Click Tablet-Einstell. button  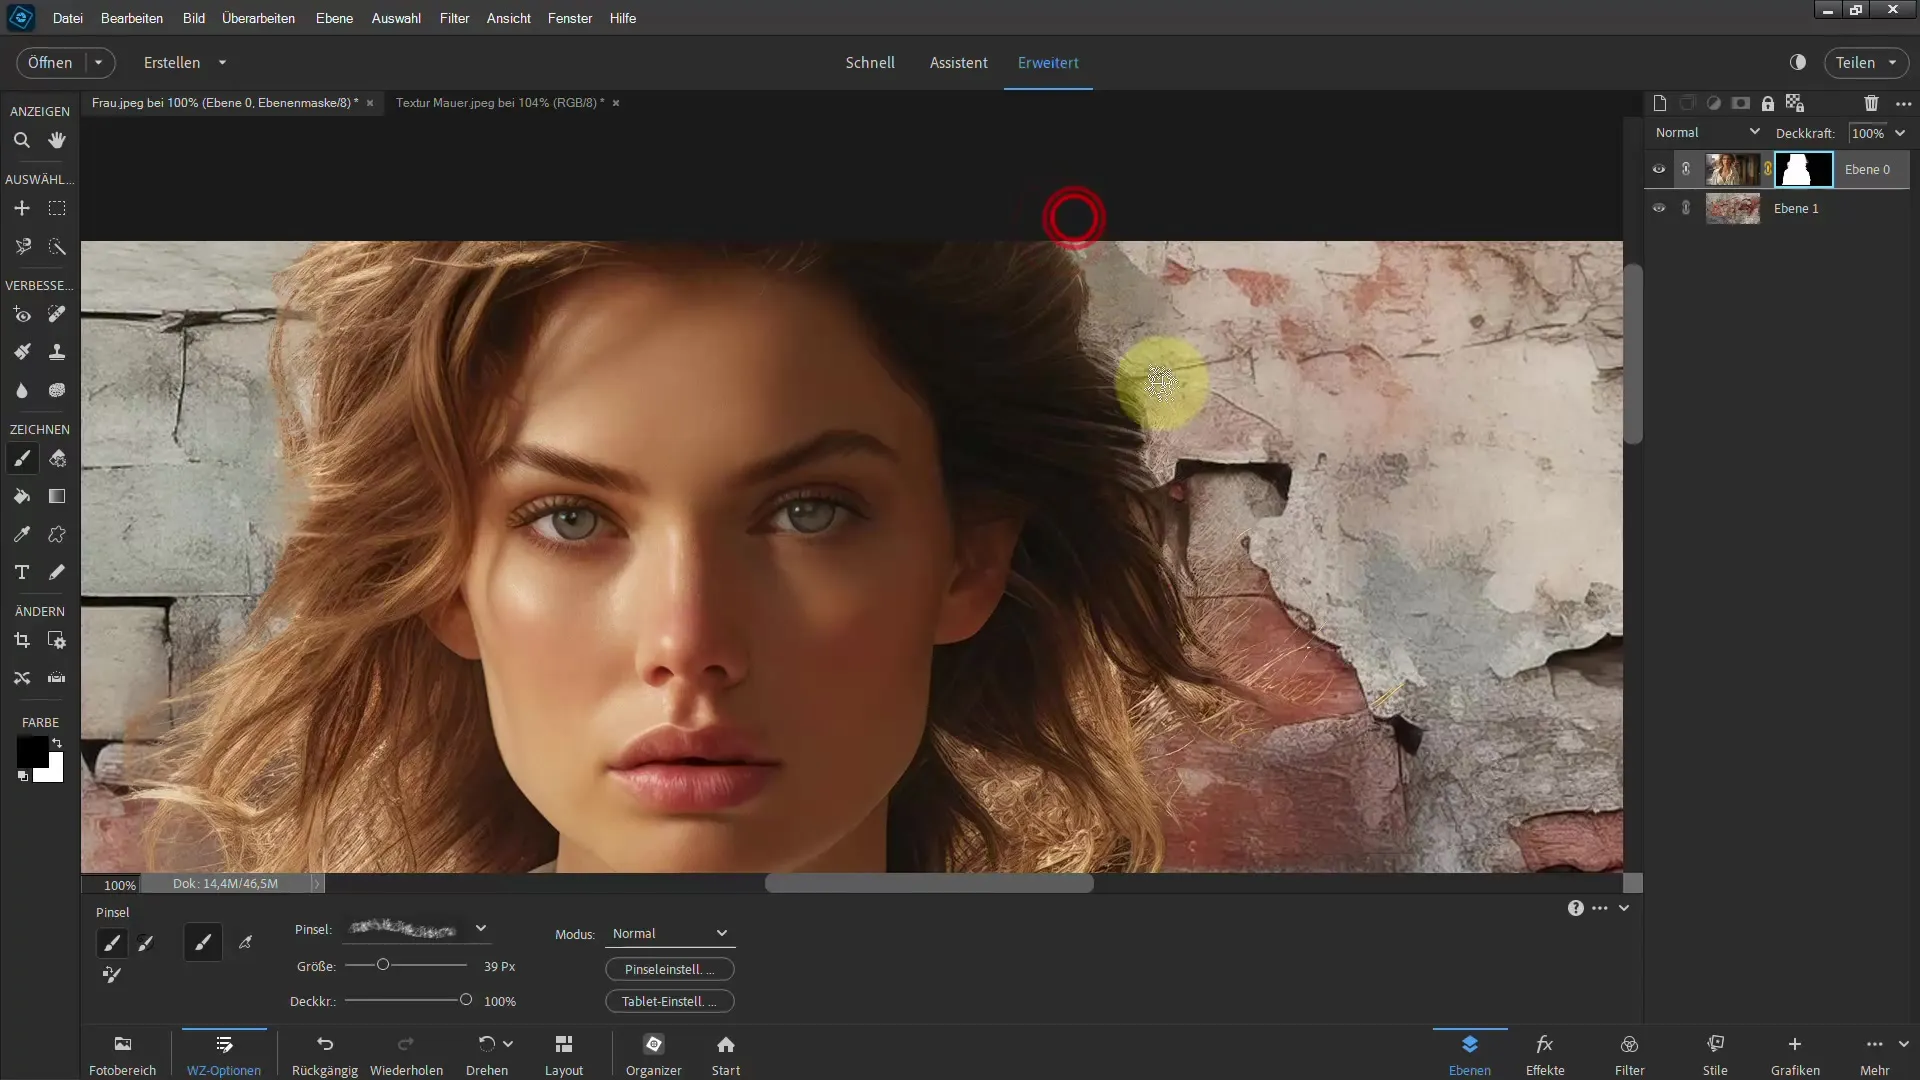(670, 1001)
